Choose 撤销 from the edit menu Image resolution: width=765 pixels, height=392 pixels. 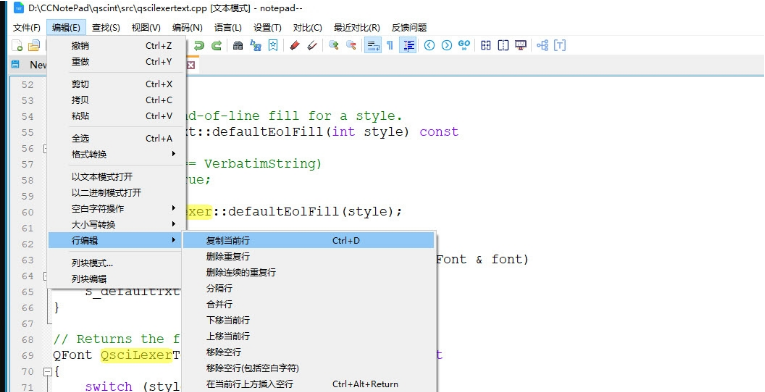(117, 46)
